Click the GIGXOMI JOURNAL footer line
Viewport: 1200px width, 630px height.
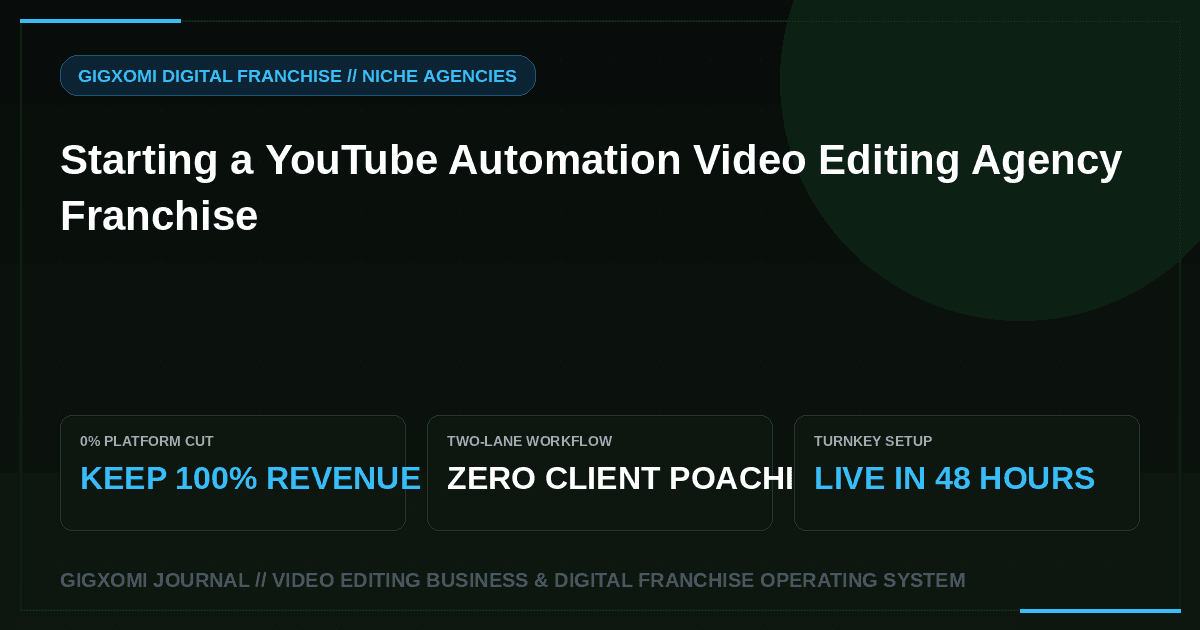(513, 580)
